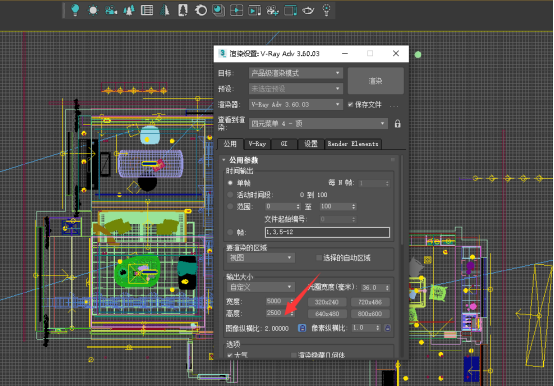Switch to the GI tab
This screenshot has width=554, height=386.
point(284,144)
